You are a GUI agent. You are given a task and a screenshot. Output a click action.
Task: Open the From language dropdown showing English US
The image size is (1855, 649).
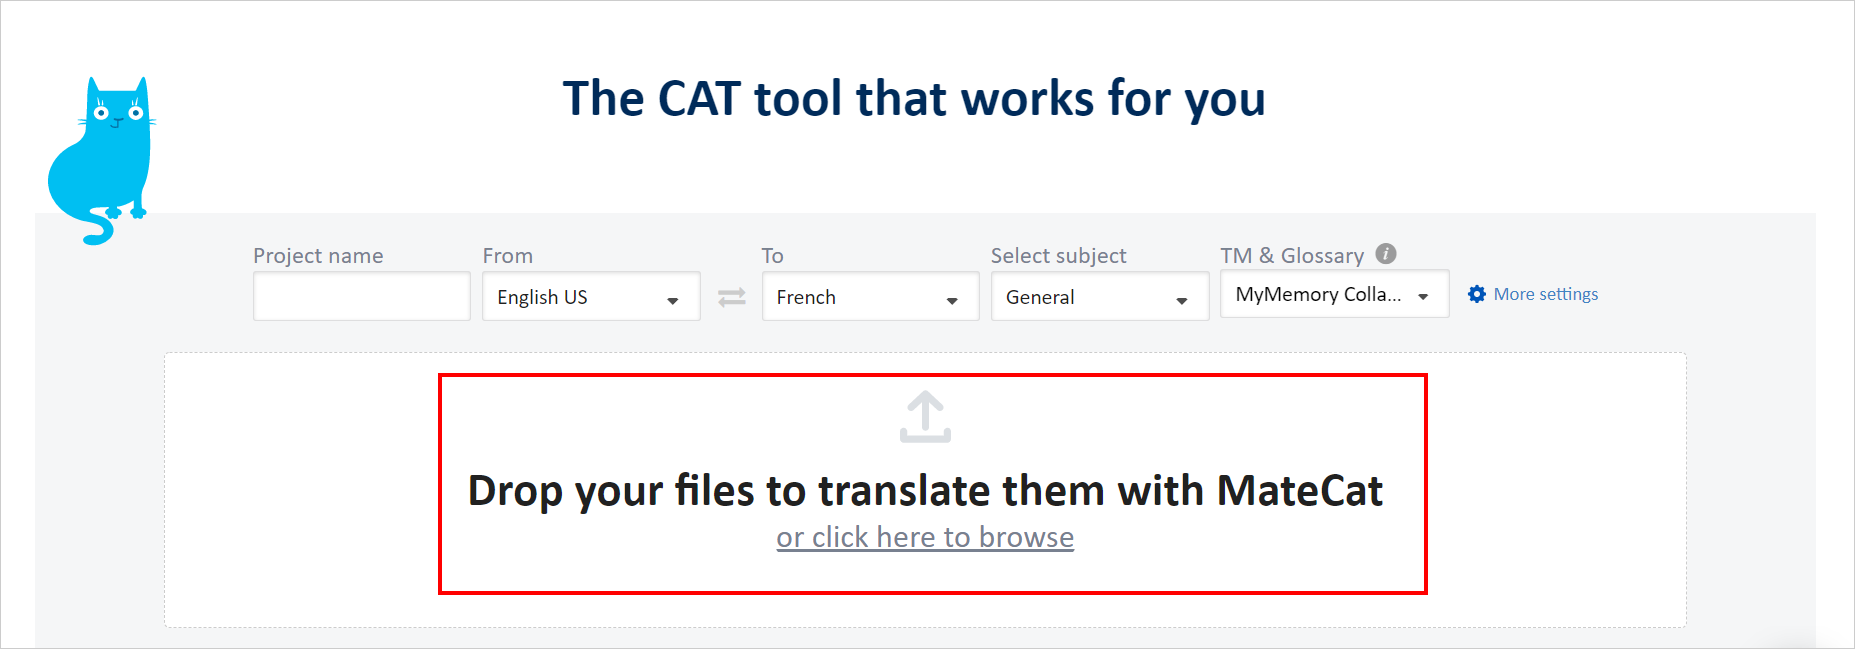580,297
